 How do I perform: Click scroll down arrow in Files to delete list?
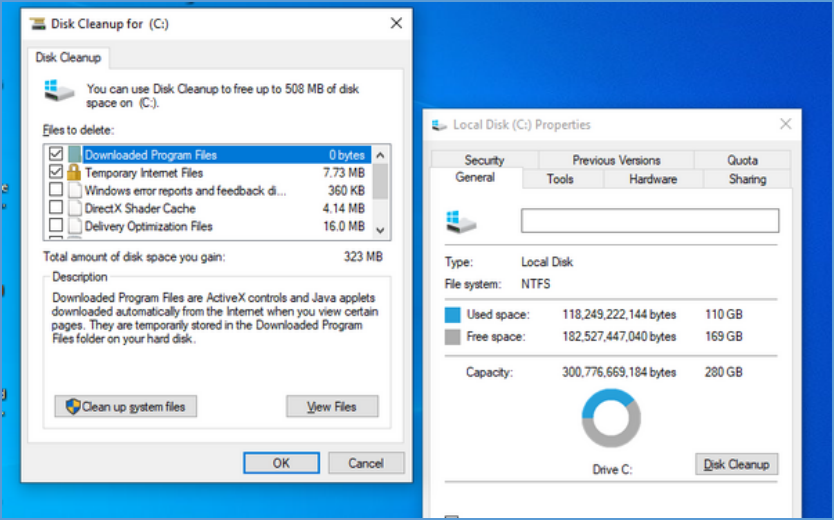click(x=380, y=230)
